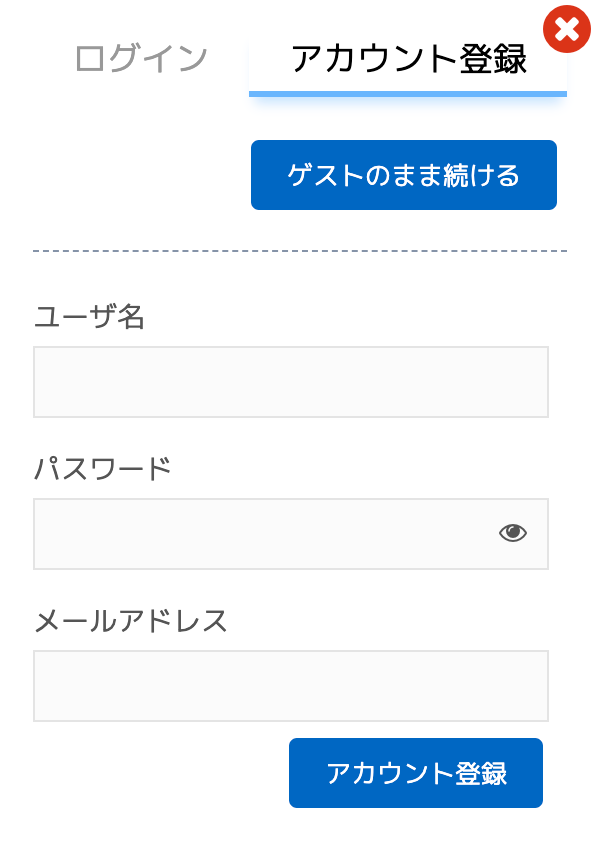Toggle password visibility with the eye icon
Viewport: 598px width, 854px height.
tap(512, 533)
